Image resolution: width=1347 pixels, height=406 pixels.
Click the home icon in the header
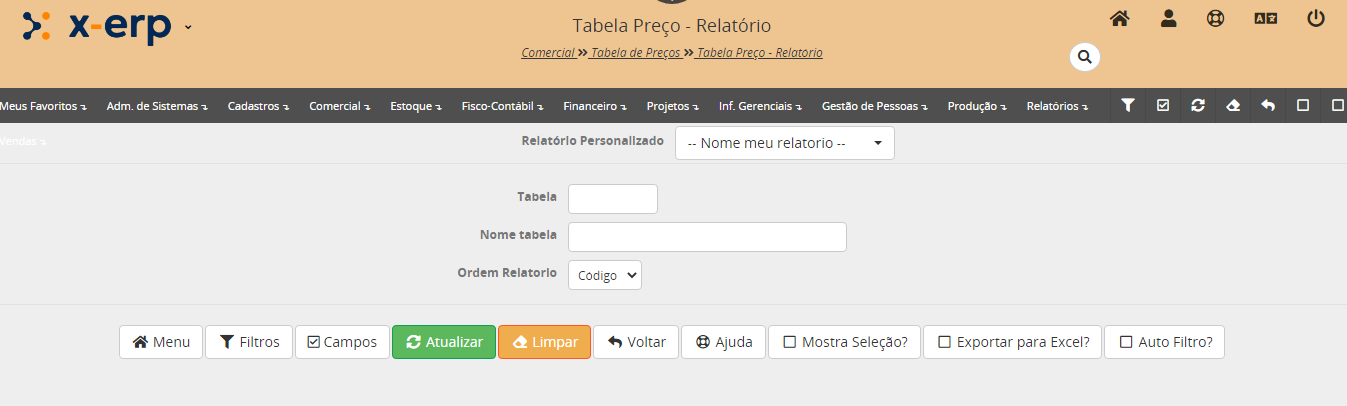coord(1119,18)
